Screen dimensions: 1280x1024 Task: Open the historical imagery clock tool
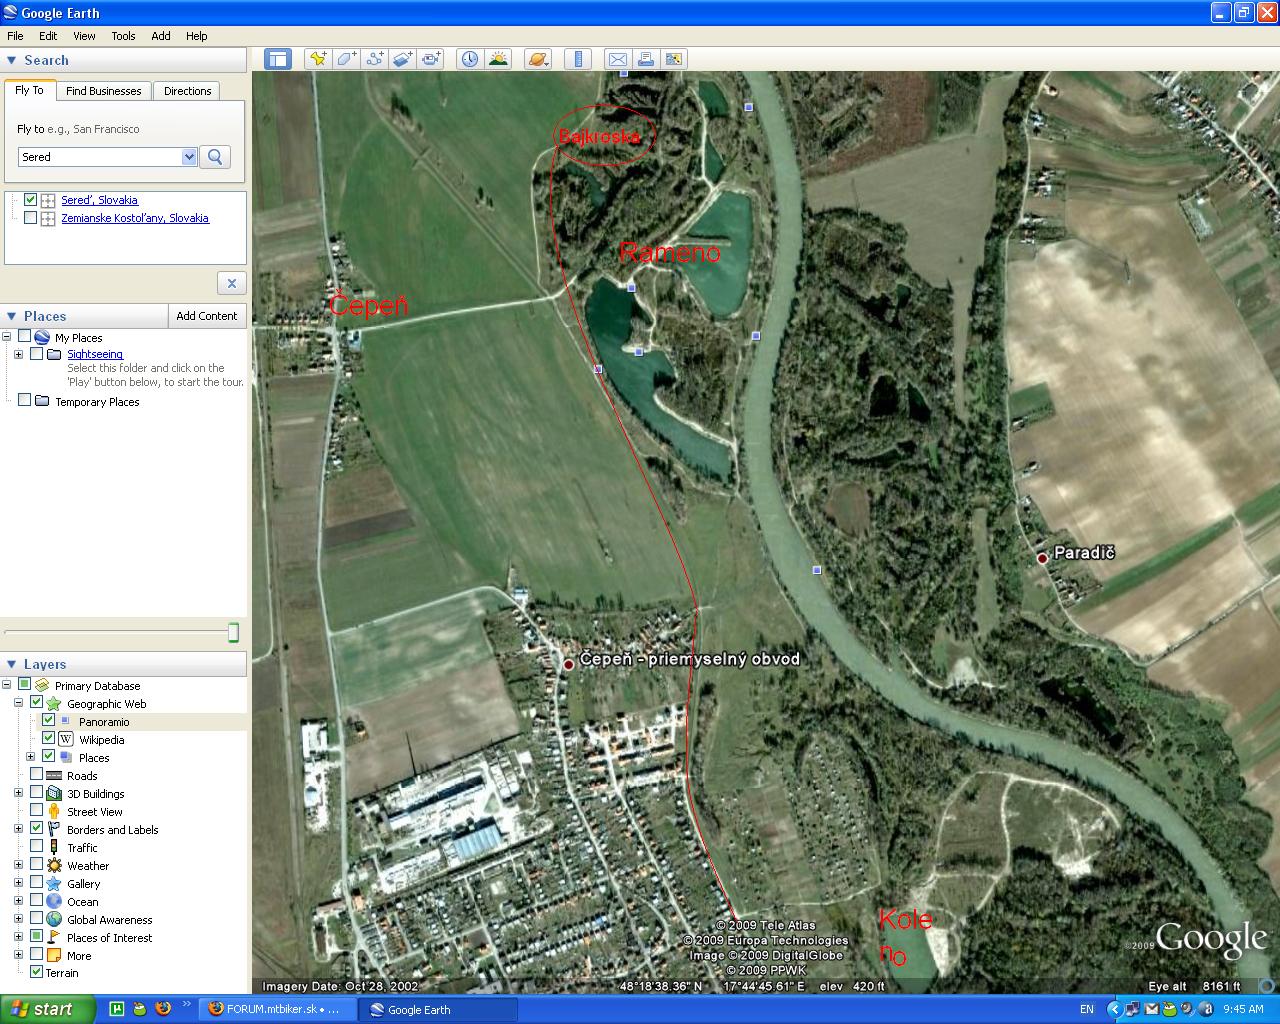tap(469, 59)
